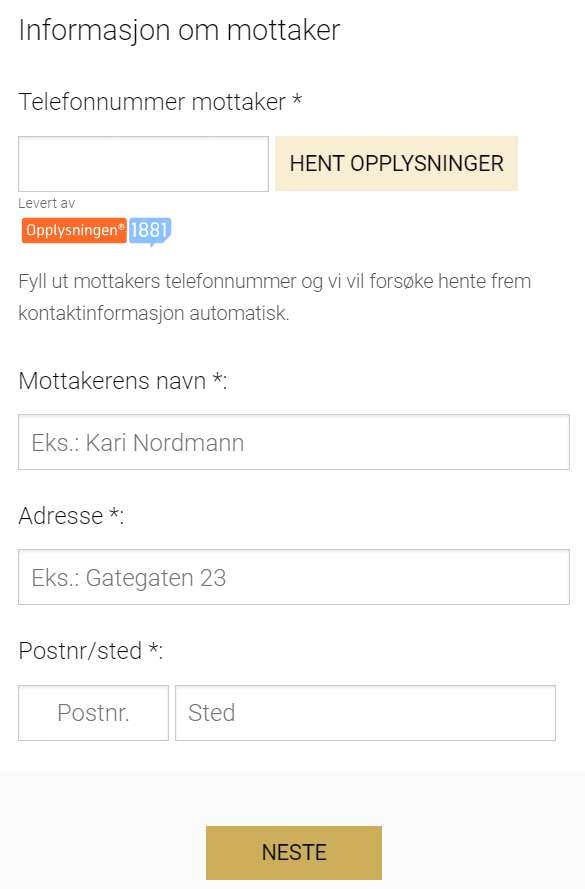Viewport: 585px width, 889px height.
Task: Click the 1881 speech-bubble emblem
Action: click(146, 230)
